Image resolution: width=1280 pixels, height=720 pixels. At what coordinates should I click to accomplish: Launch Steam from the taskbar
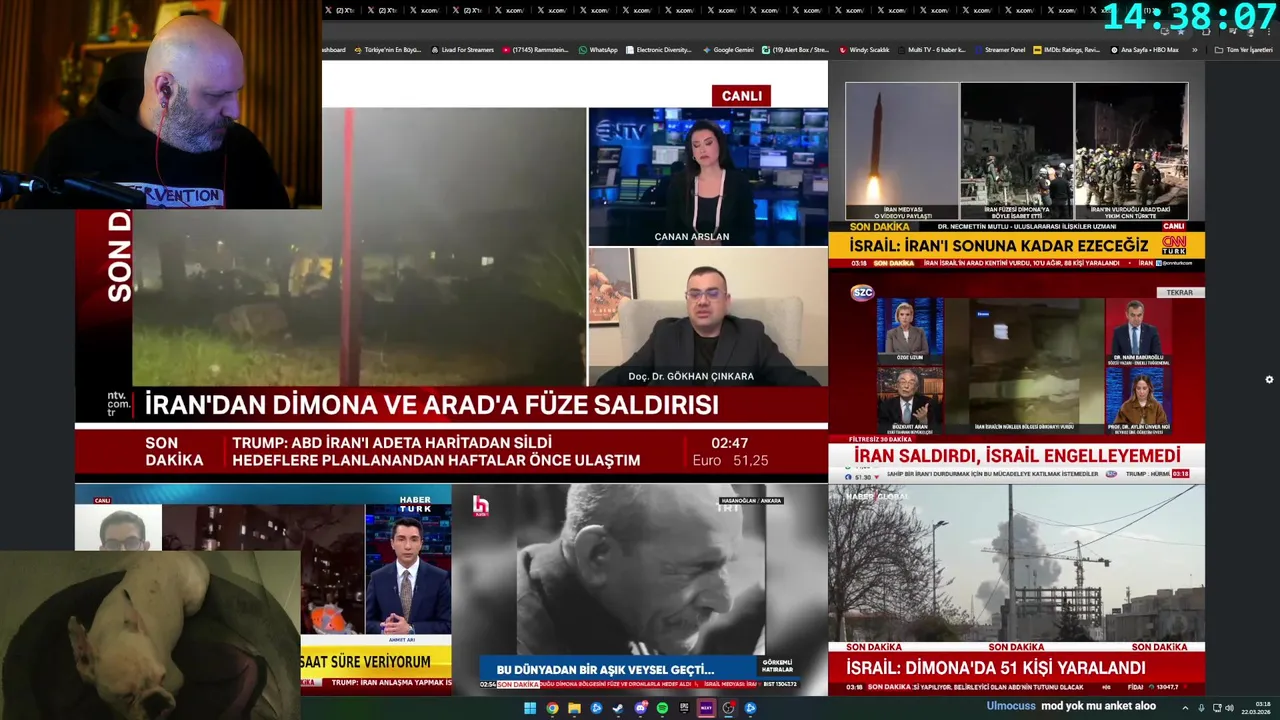[x=618, y=708]
